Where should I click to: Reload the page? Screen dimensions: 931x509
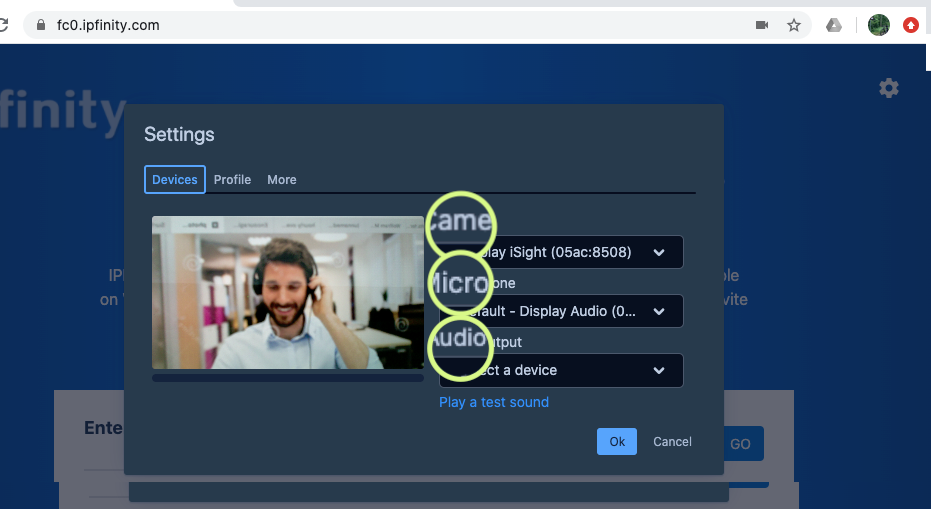coord(4,25)
